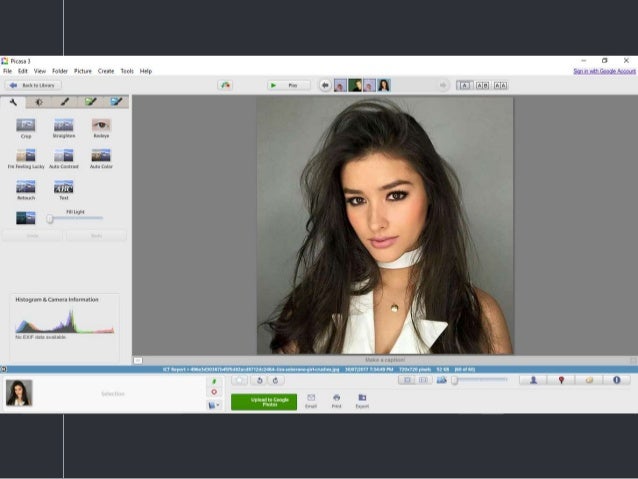The width and height of the screenshot is (638, 479).
Task: Open the Picture menu
Action: click(82, 71)
